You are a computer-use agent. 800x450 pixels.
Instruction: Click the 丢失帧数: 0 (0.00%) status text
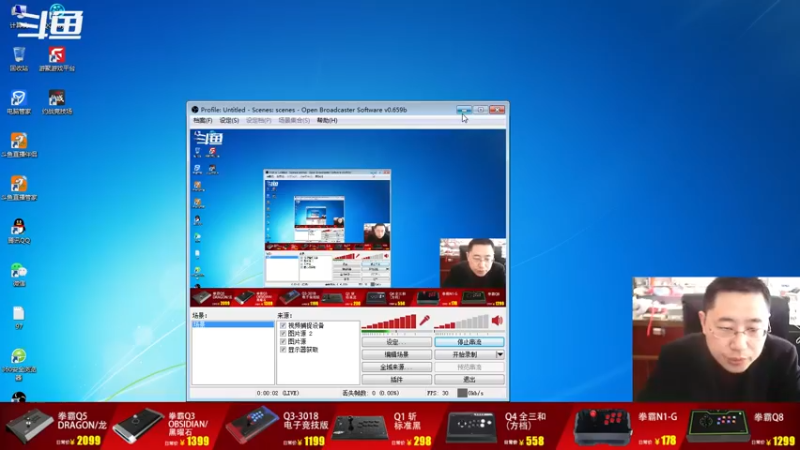coord(370,393)
